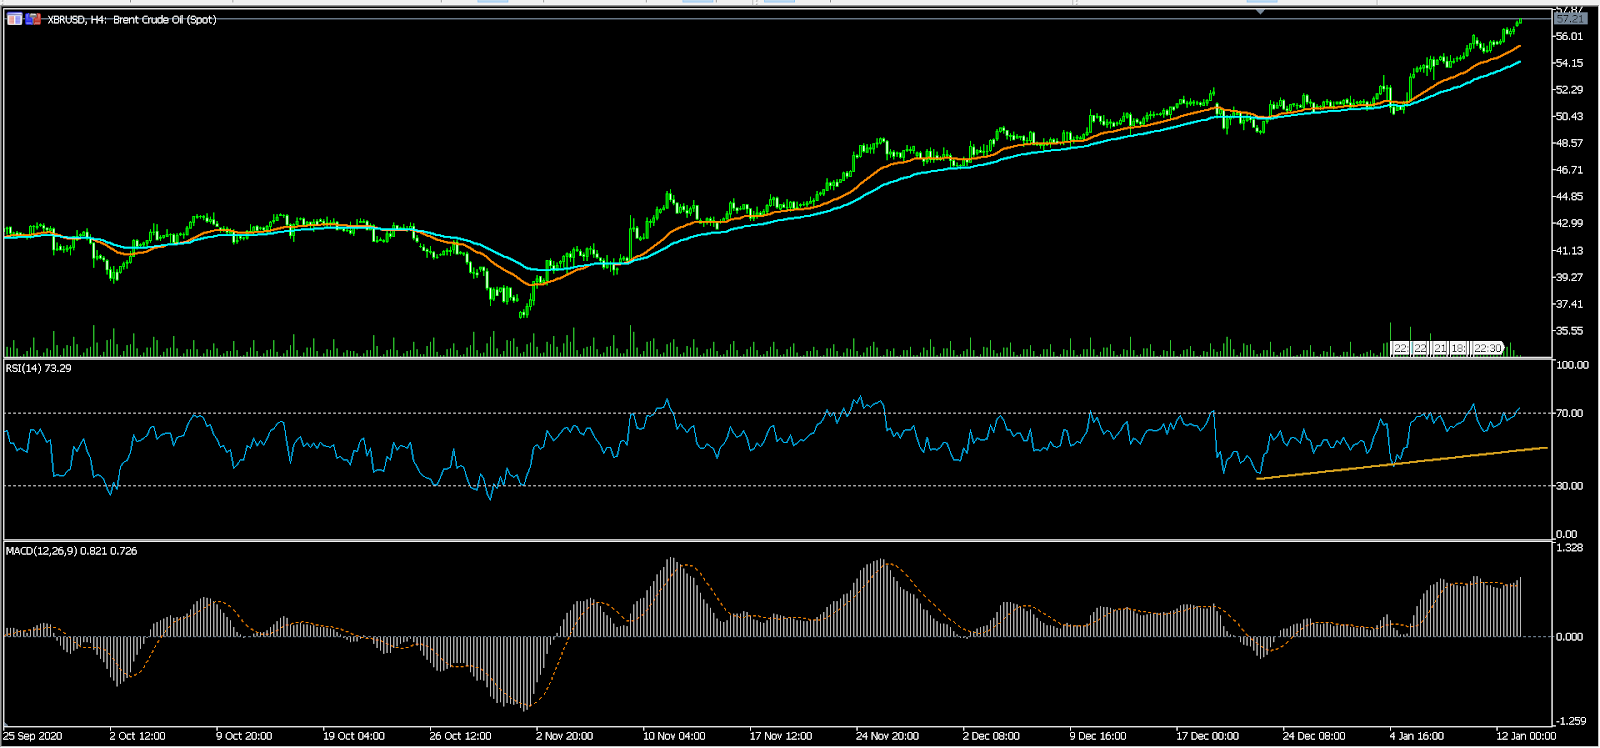Click the 26 Oct 12:00 time label
Screen dimensions: 1600x748
pyautogui.click(x=461, y=737)
